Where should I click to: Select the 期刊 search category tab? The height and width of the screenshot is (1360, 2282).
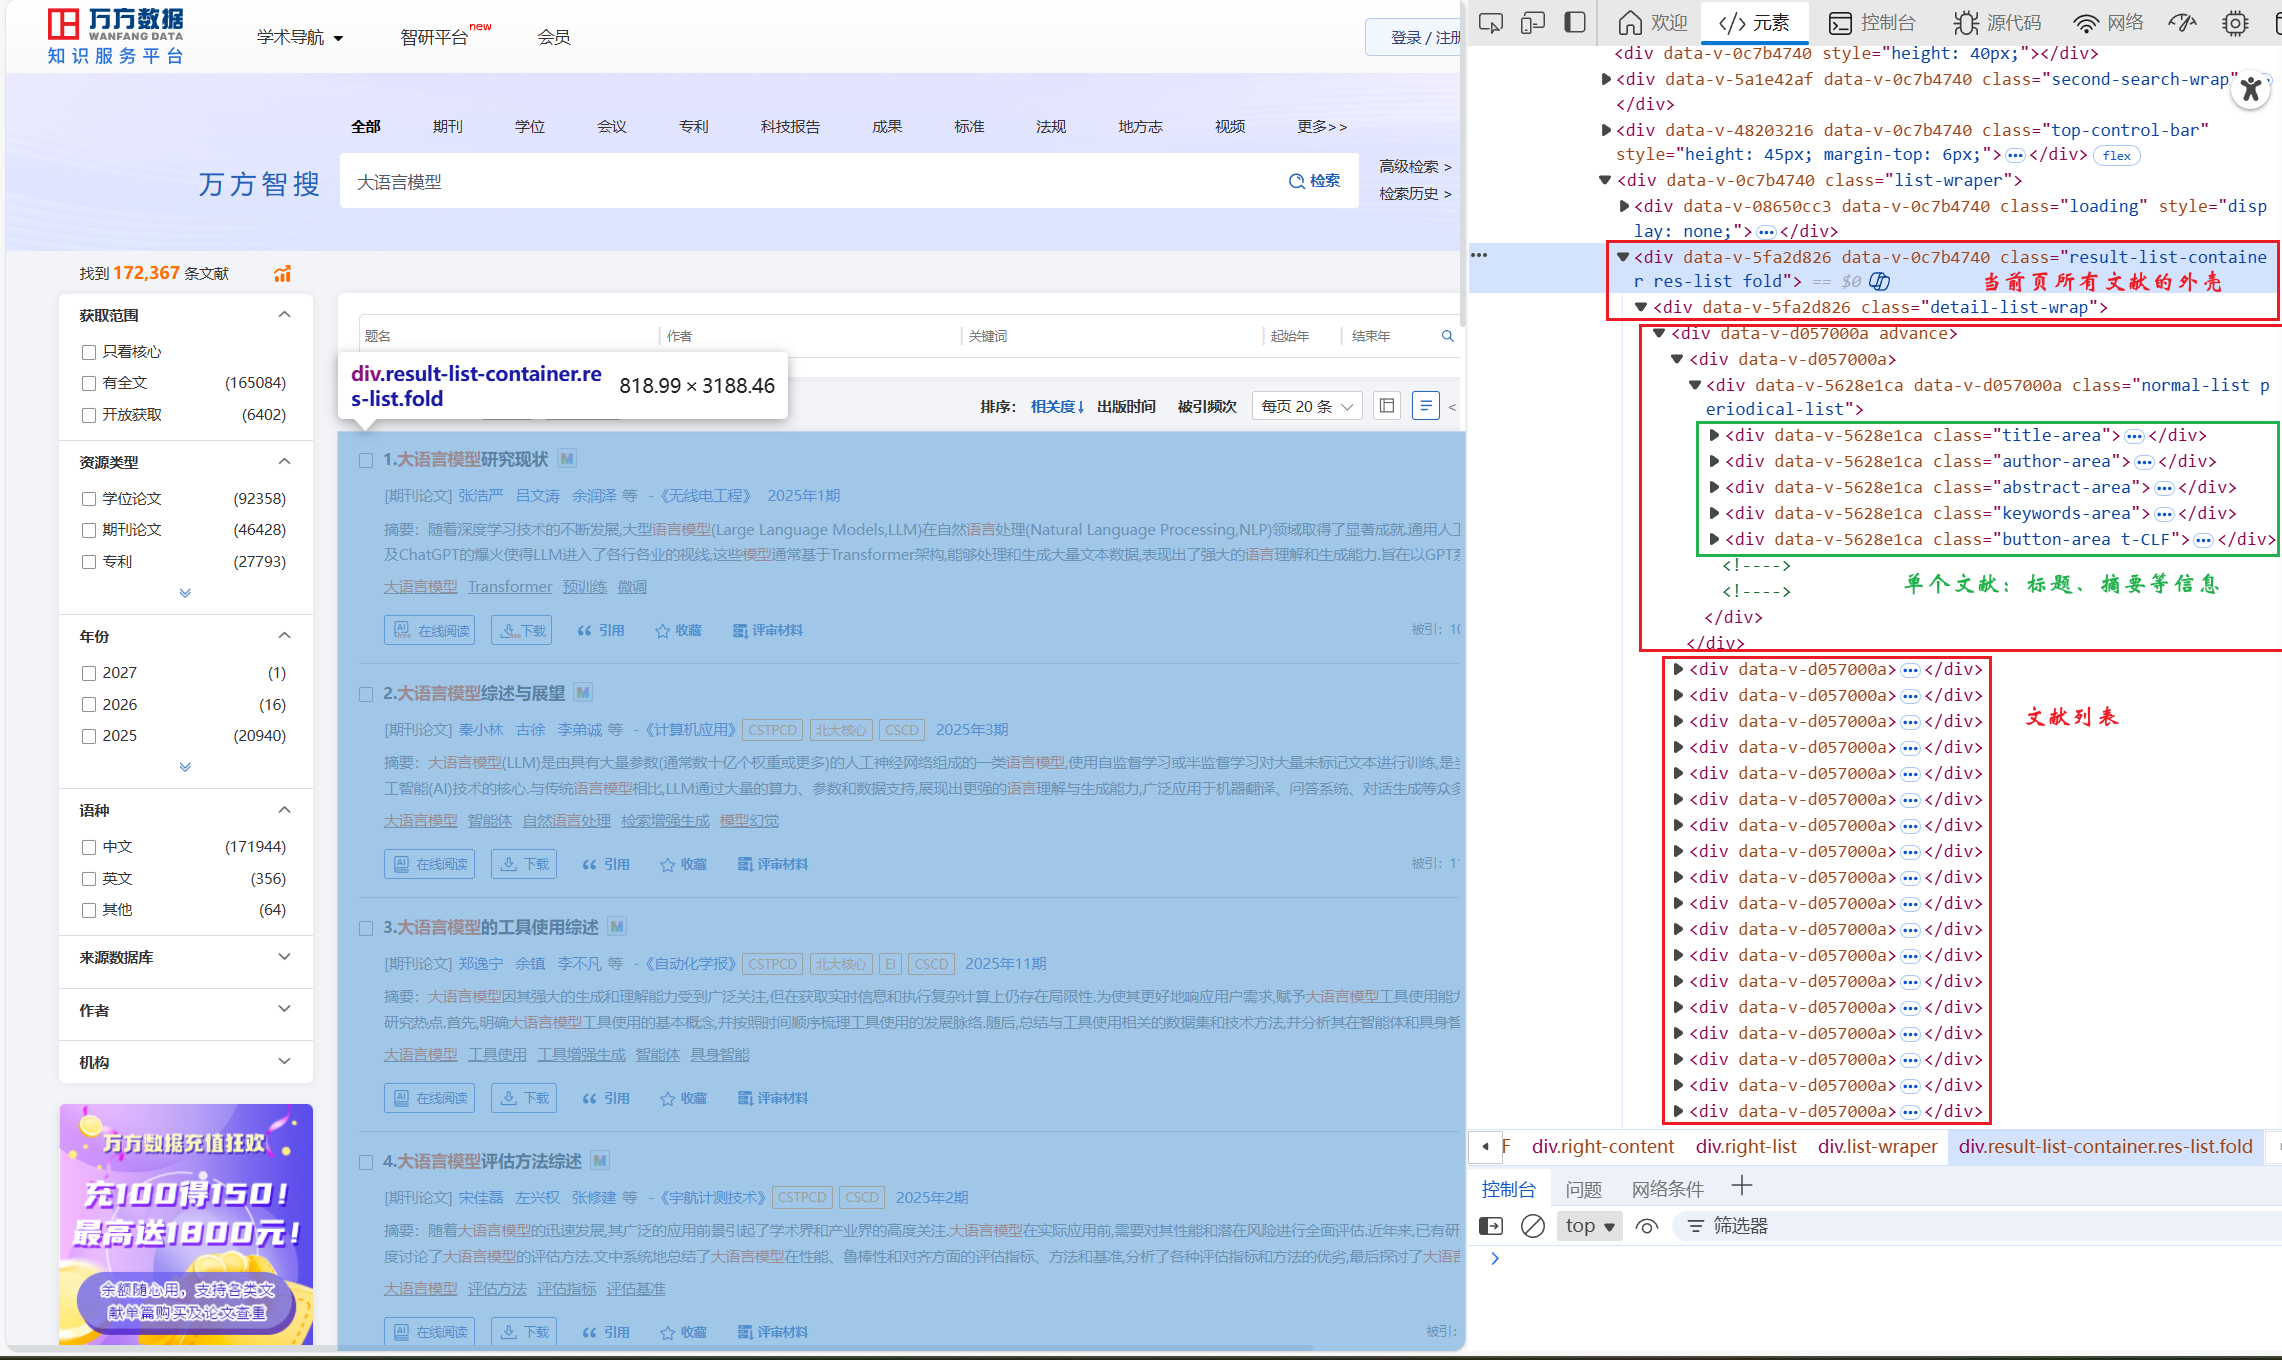coord(447,127)
